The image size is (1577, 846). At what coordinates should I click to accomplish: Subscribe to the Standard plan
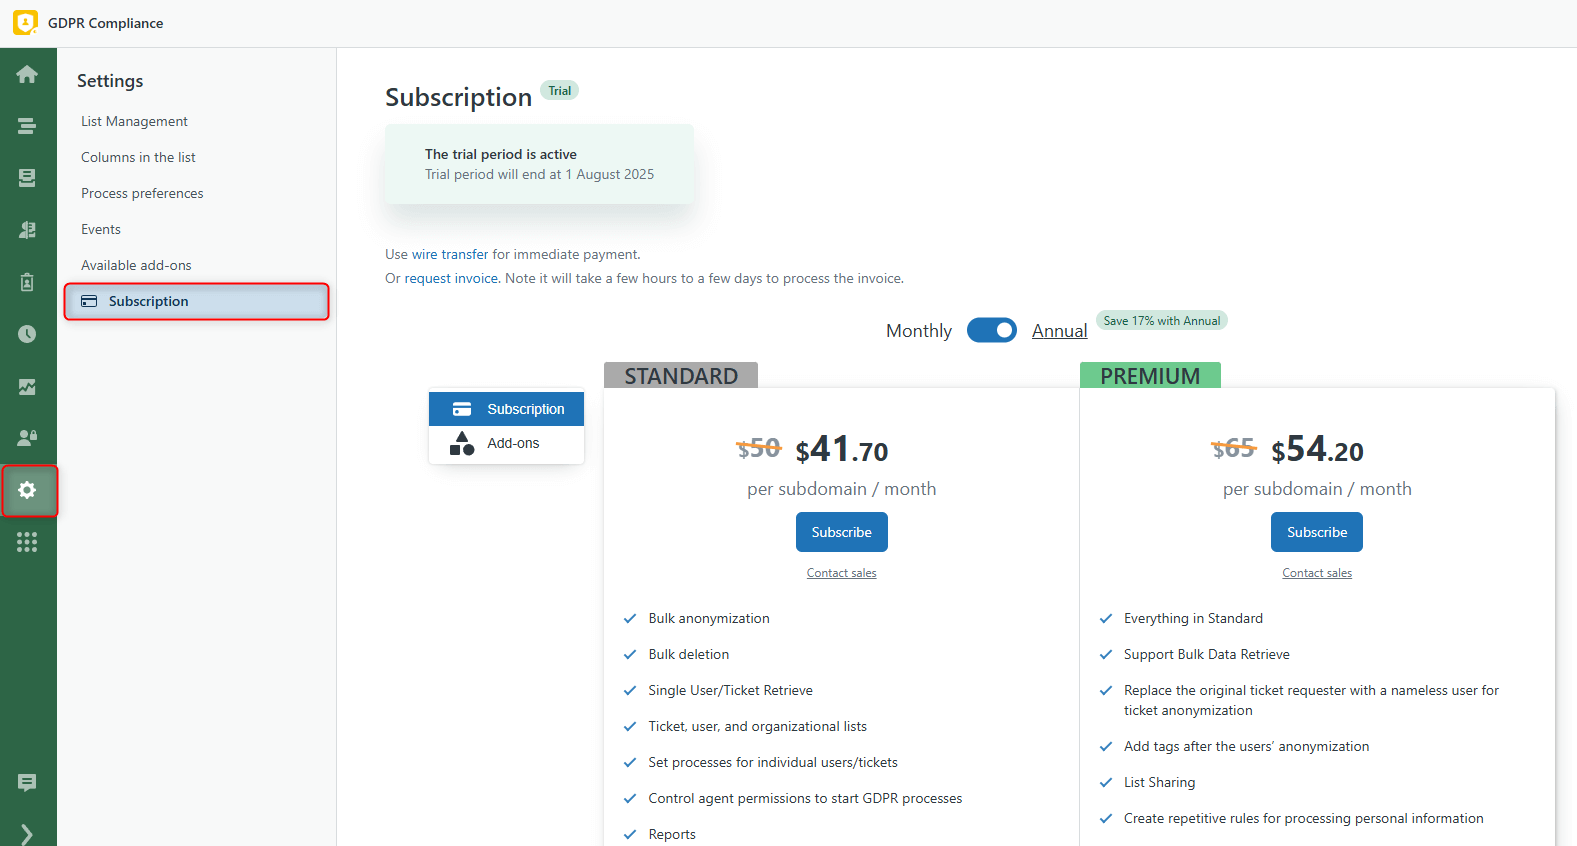pos(842,532)
